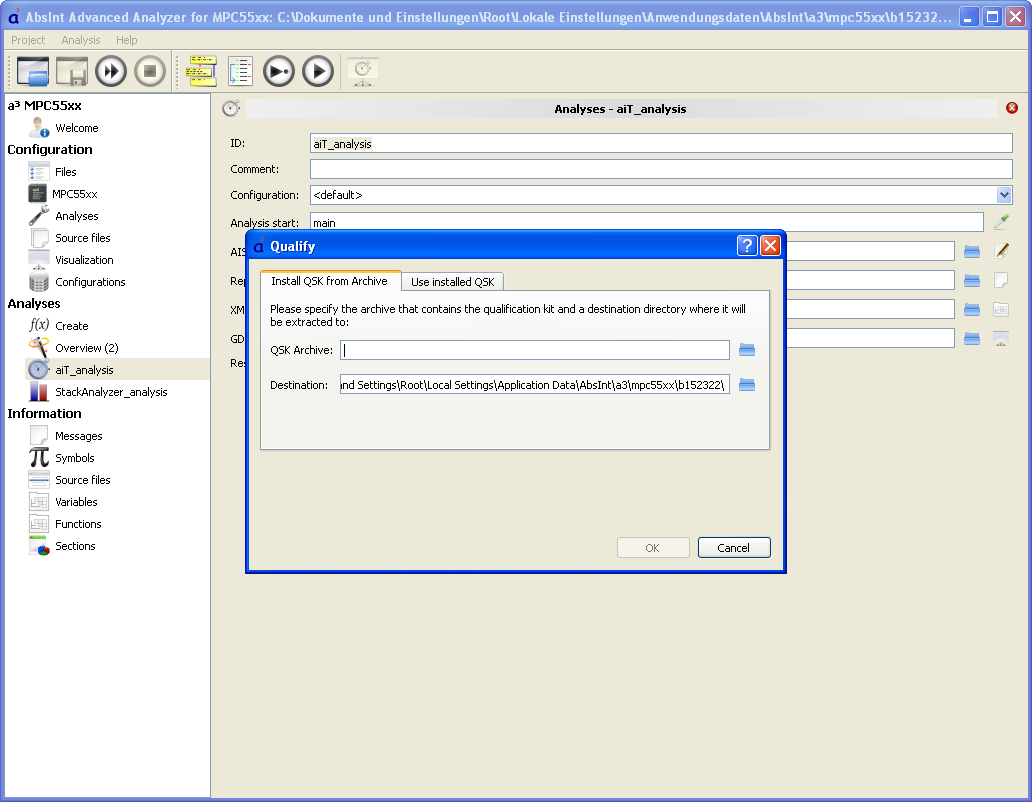Open project icon in toolbar
The image size is (1032, 802).
click(33, 71)
